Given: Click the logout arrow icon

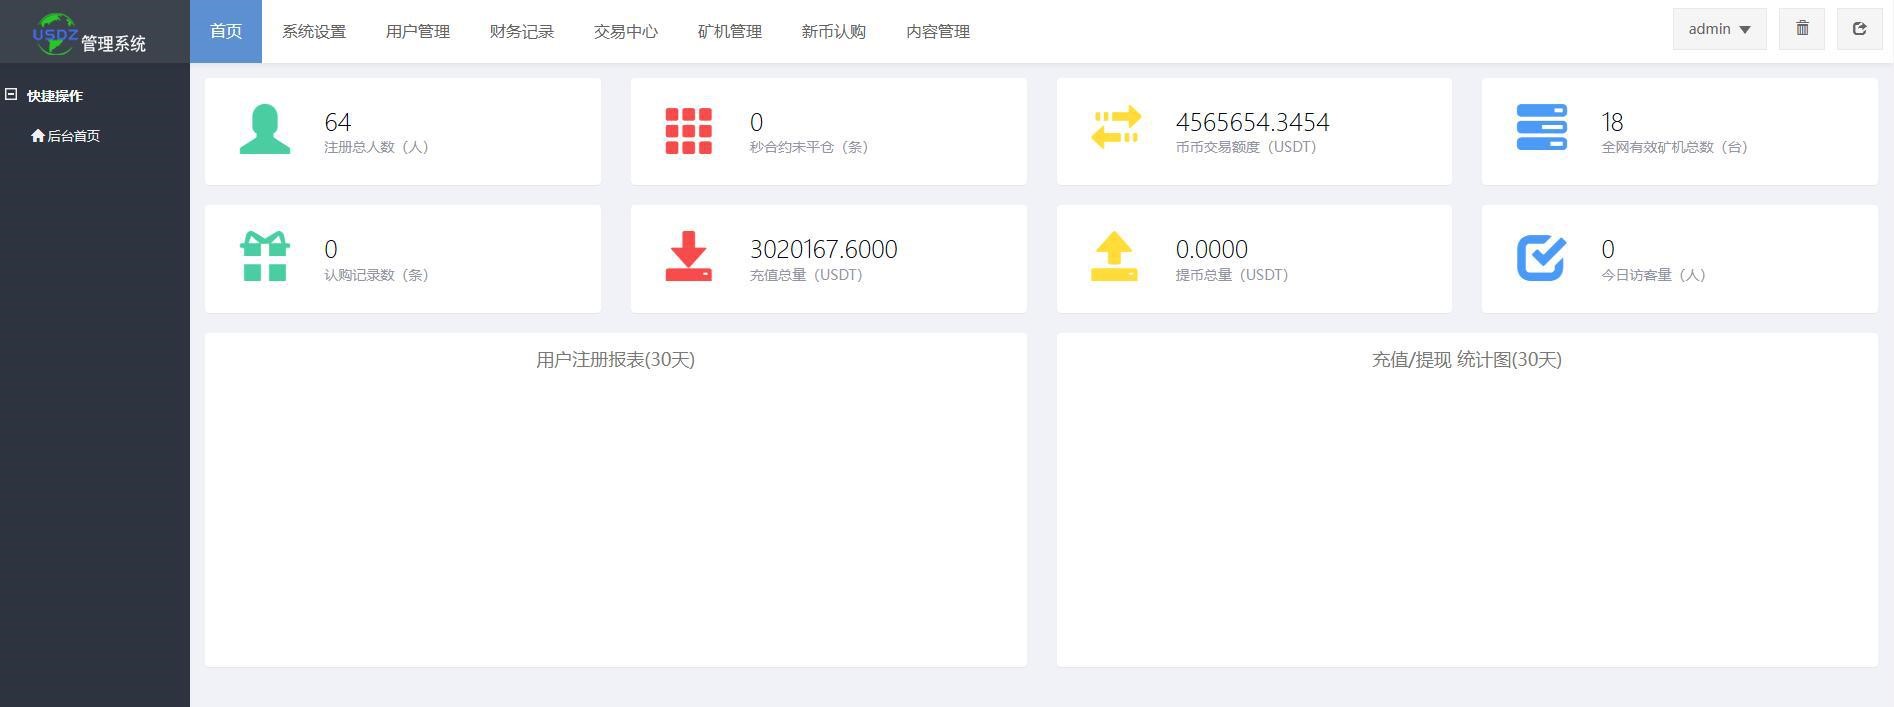Looking at the screenshot, I should point(1859,29).
